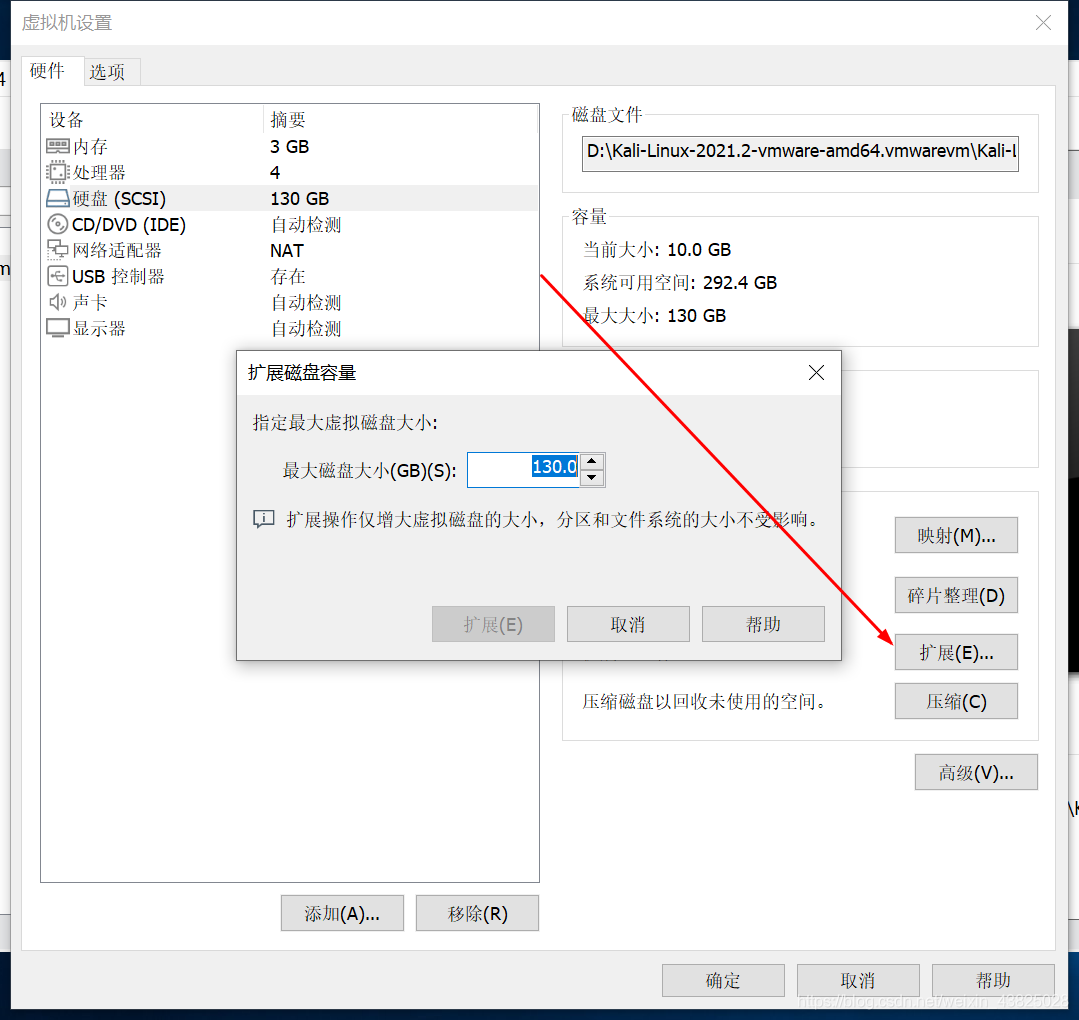This screenshot has height=1020, width=1079.
Task: Click 帮助 in the expand disk dialog
Action: (x=763, y=624)
